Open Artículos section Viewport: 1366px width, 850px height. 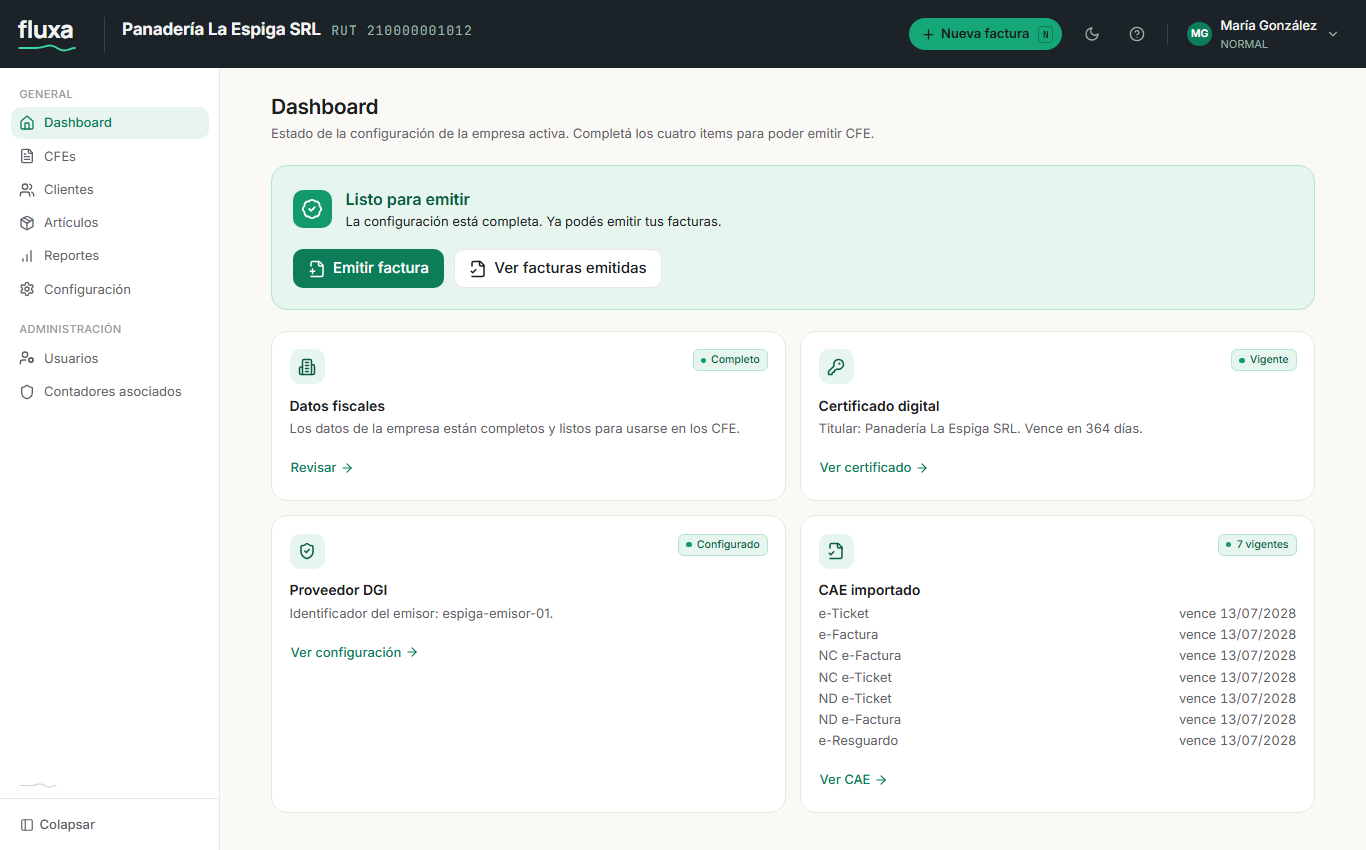tap(110, 222)
